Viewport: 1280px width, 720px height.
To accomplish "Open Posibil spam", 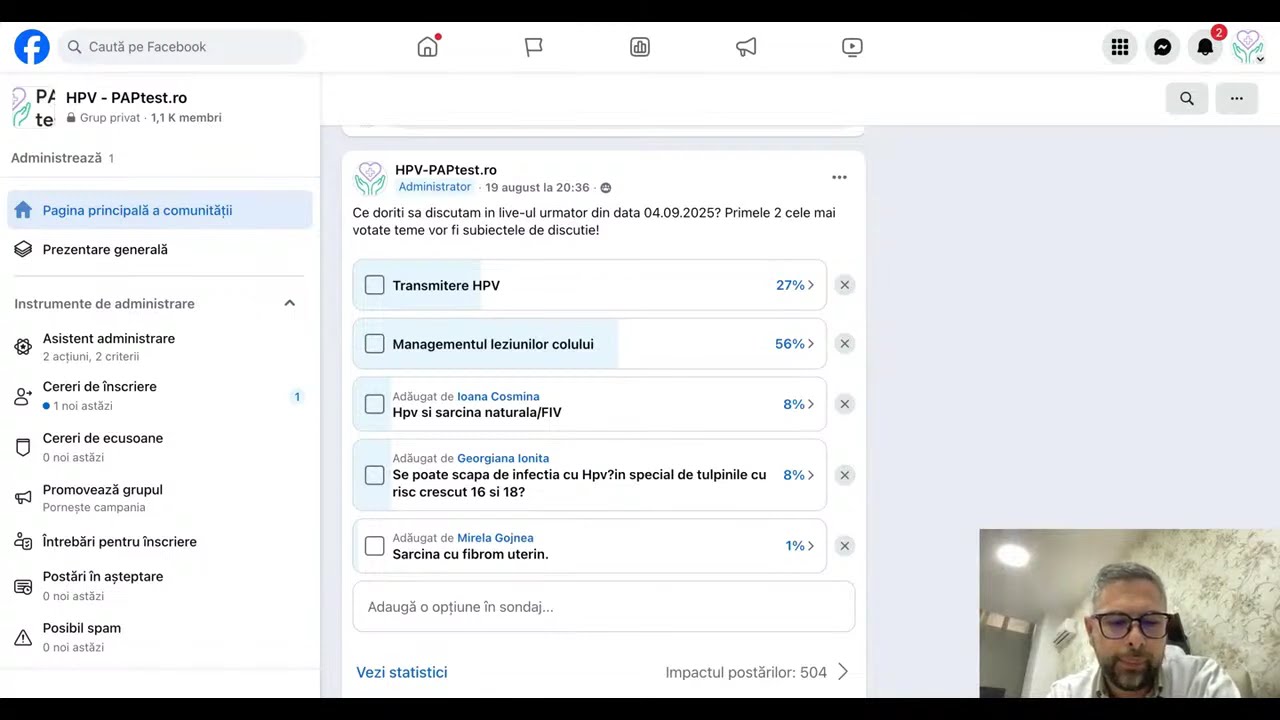I will [160, 637].
